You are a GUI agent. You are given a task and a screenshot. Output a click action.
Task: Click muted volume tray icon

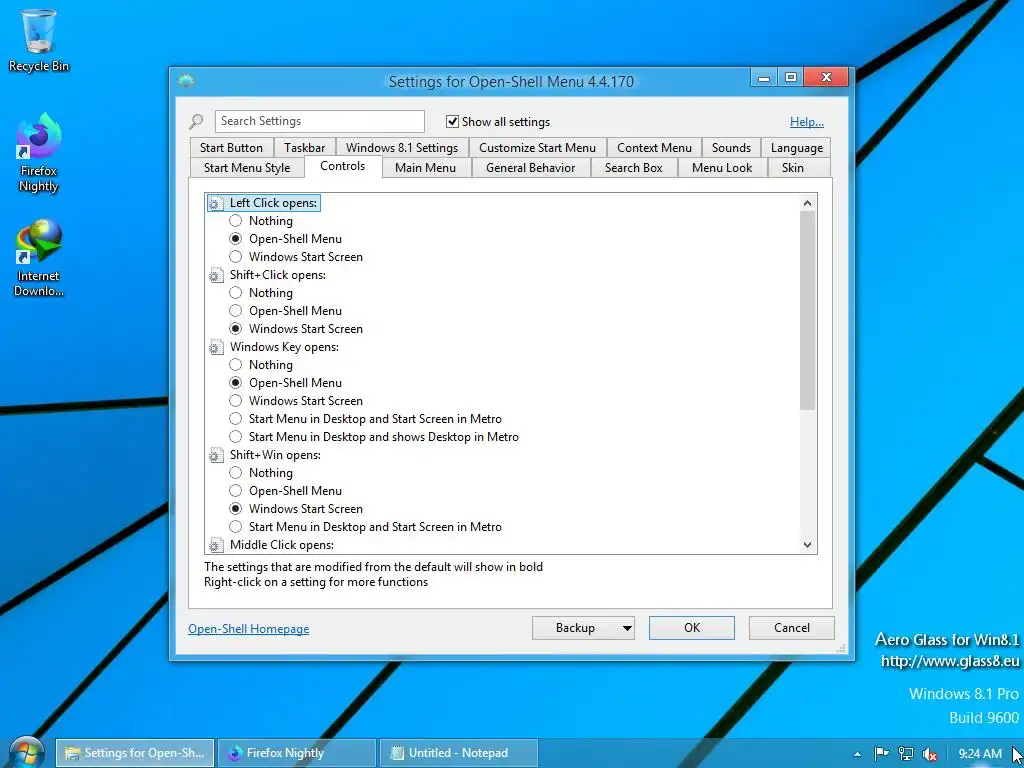929,753
